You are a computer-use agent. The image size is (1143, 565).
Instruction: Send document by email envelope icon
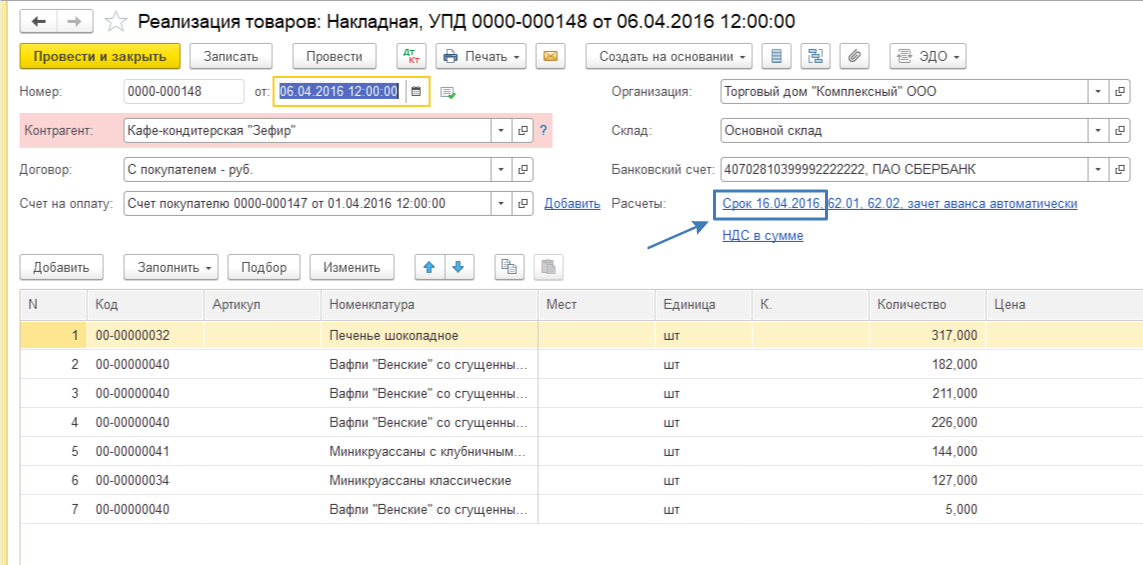[551, 56]
